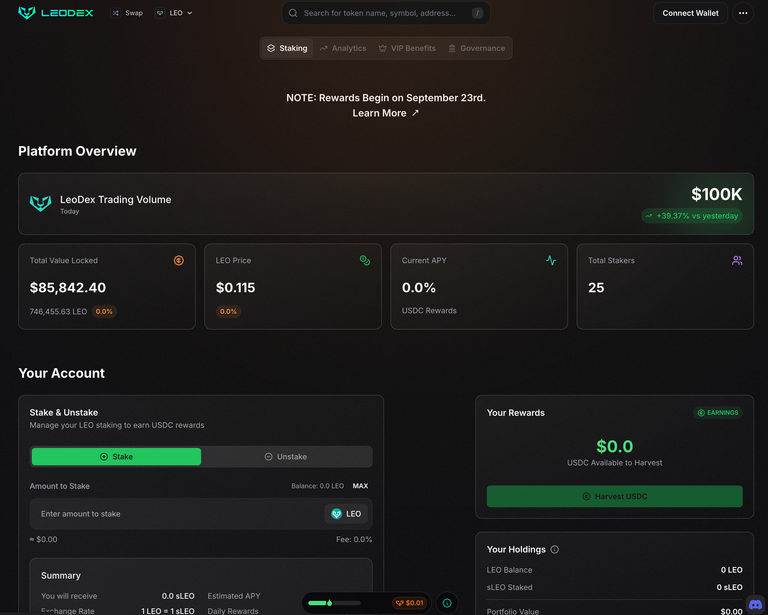Viewport: 768px width, 615px height.
Task: Click the magnifier icon in search bar
Action: [x=293, y=13]
